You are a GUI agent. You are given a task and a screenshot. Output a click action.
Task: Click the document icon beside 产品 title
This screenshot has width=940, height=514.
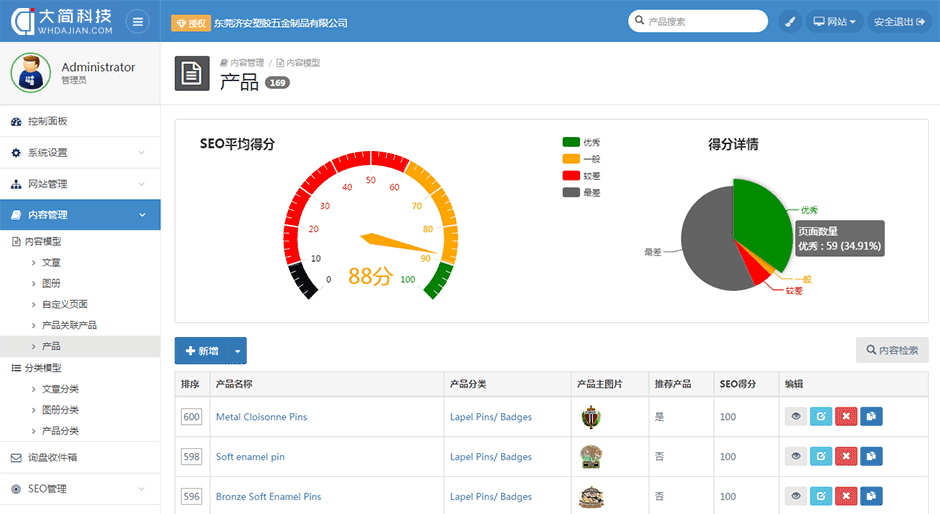192,73
